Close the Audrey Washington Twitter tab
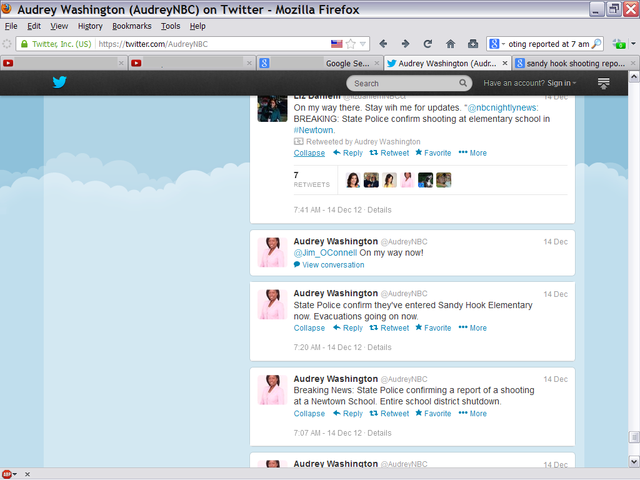The image size is (640, 480). [x=505, y=63]
